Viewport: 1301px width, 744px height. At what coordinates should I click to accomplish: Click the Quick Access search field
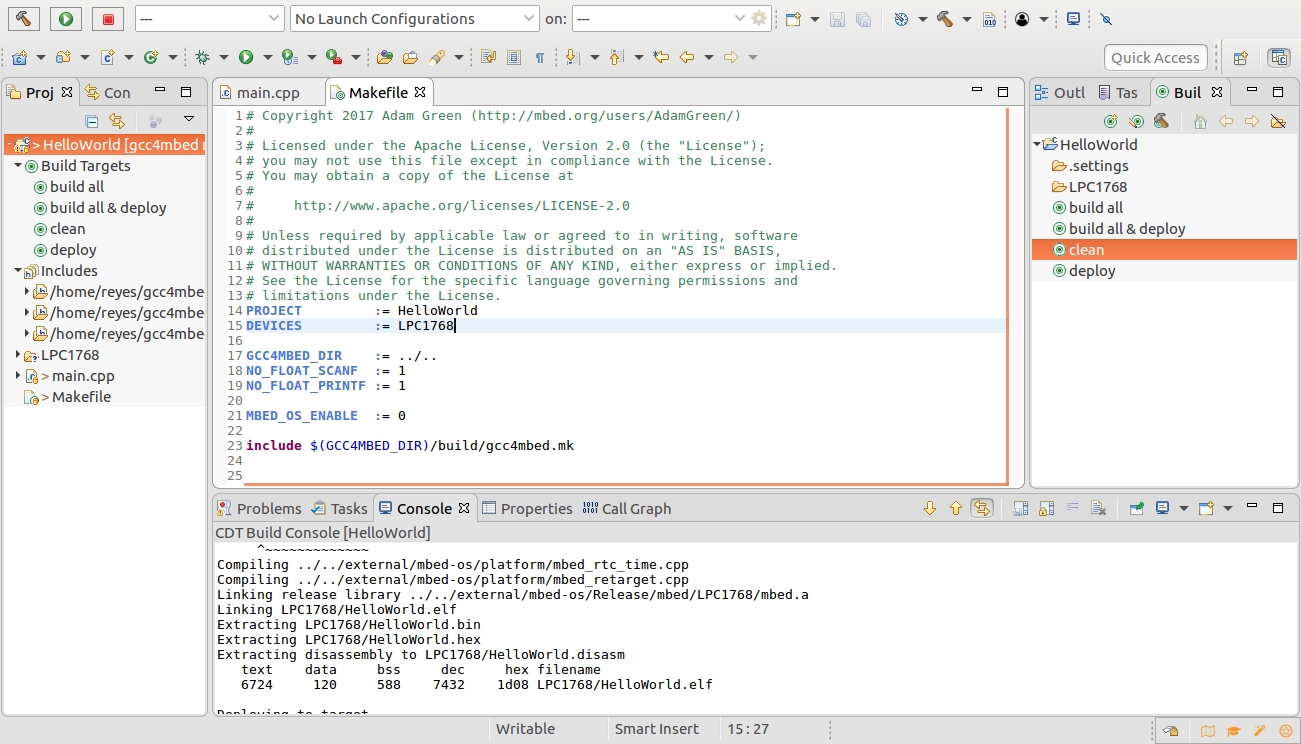1154,58
